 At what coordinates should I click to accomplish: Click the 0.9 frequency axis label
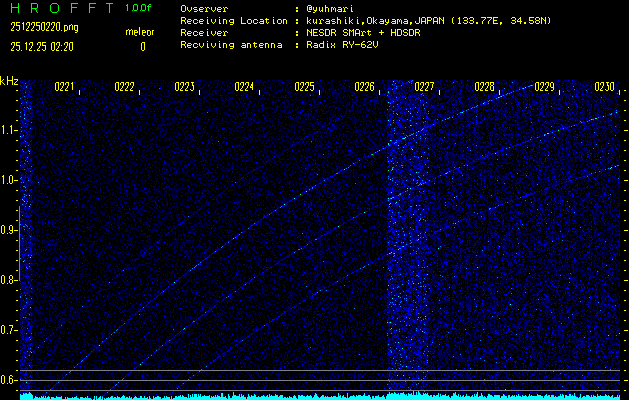pyautogui.click(x=9, y=230)
